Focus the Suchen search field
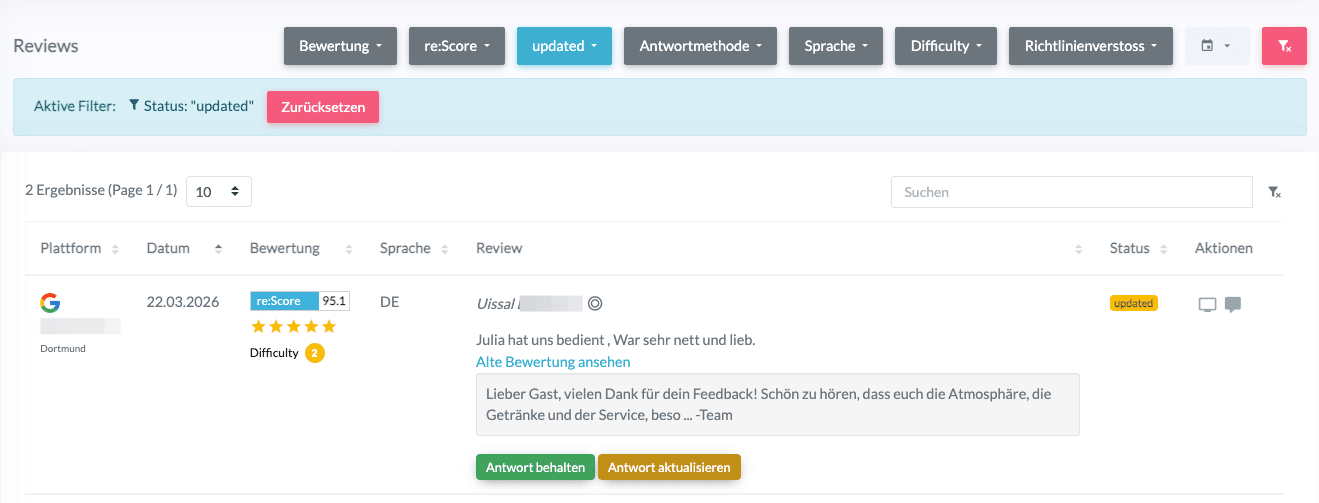The height and width of the screenshot is (503, 1319). (x=1071, y=192)
